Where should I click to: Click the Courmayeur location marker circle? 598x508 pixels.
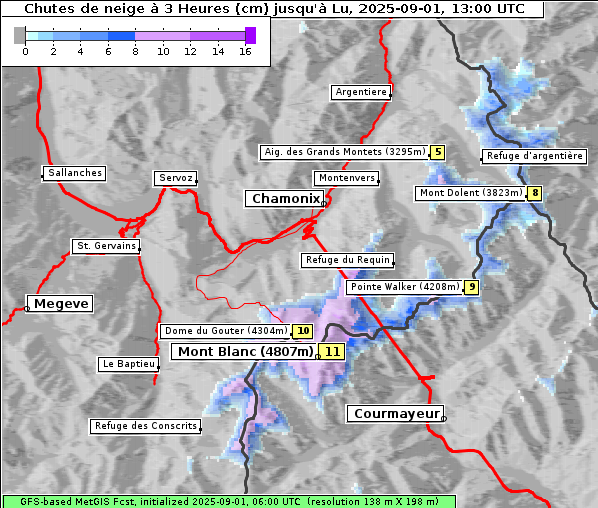[444, 419]
